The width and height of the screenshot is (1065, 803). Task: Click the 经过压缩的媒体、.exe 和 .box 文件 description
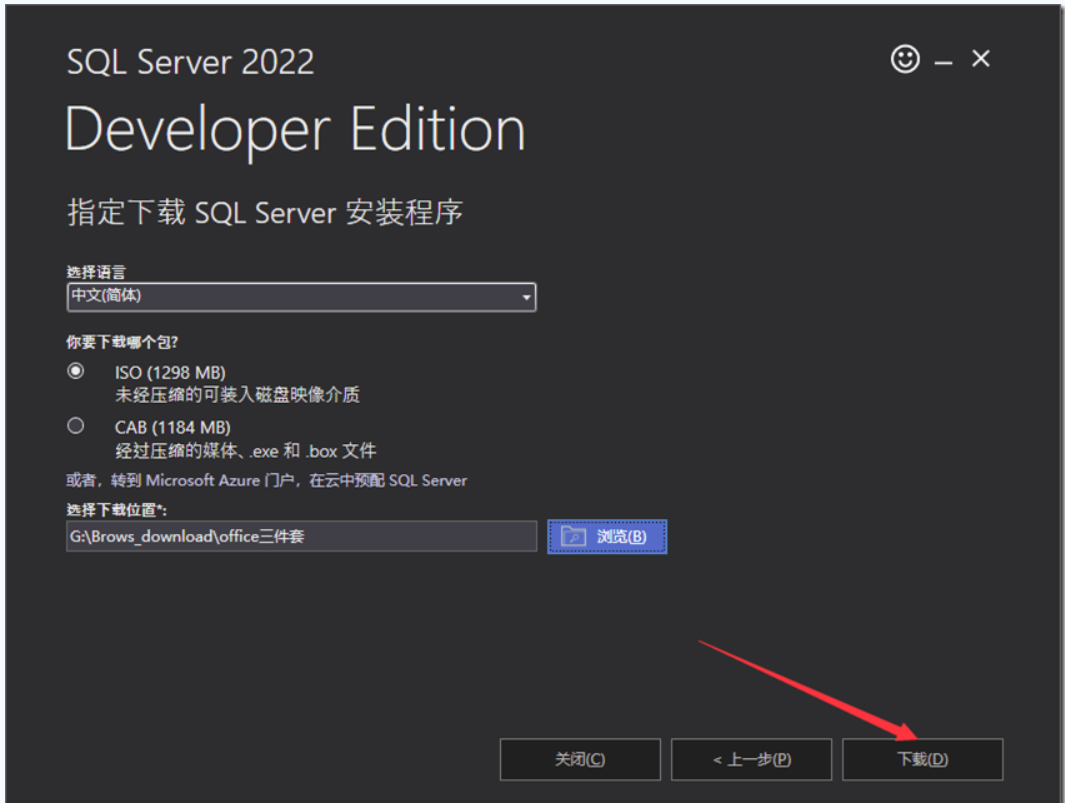[x=245, y=450]
